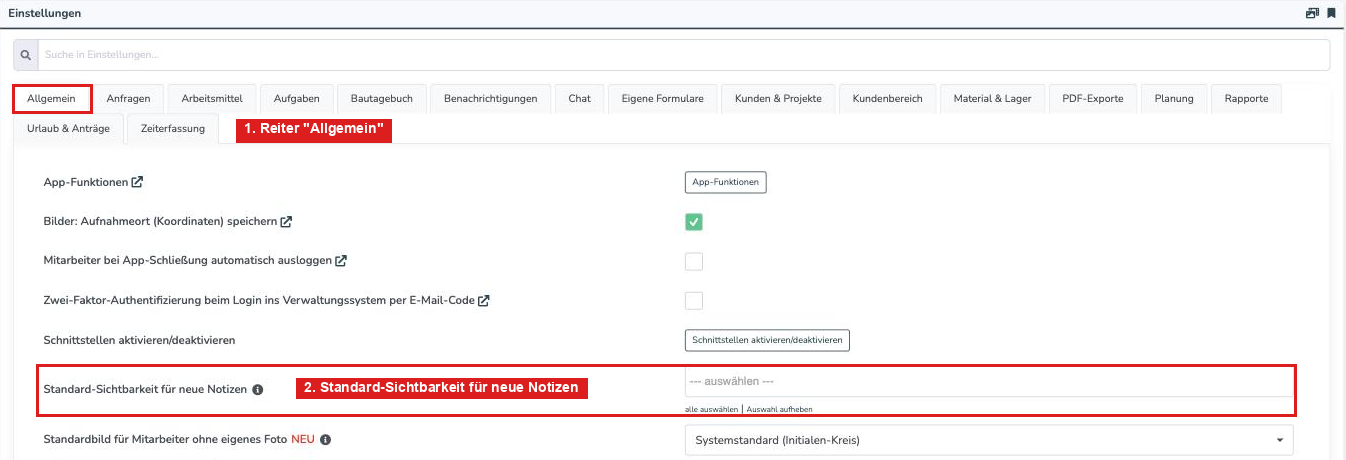This screenshot has height=460, width=1346.
Task: Open the Rapporte tab
Action: coord(1246,99)
